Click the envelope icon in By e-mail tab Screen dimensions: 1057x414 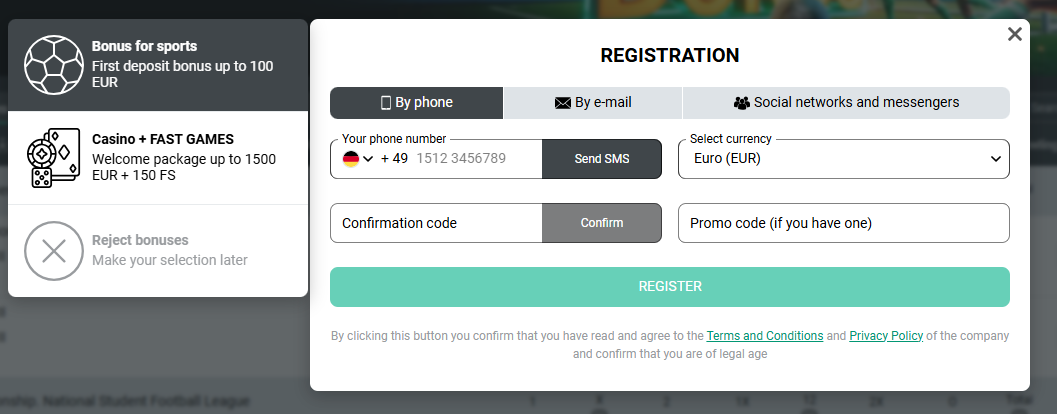coord(563,103)
